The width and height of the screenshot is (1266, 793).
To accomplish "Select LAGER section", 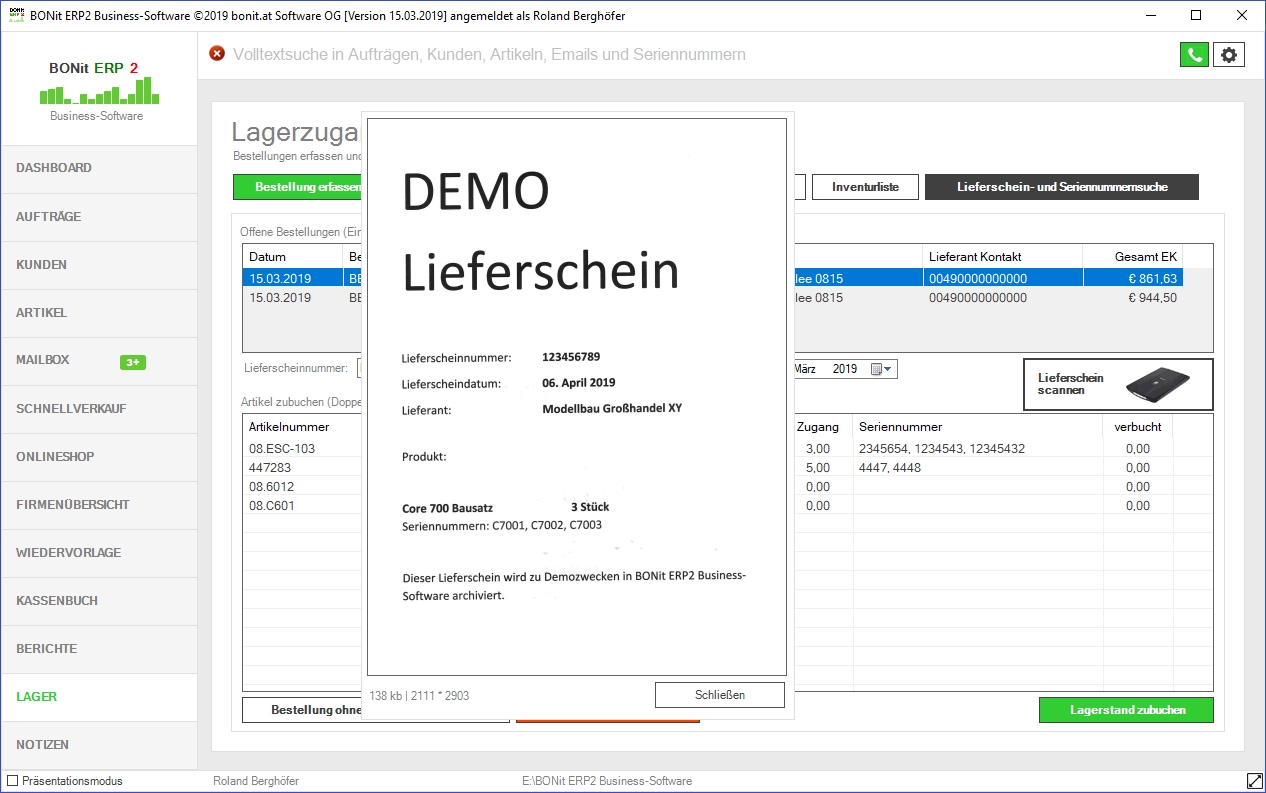I will pyautogui.click(x=98, y=697).
